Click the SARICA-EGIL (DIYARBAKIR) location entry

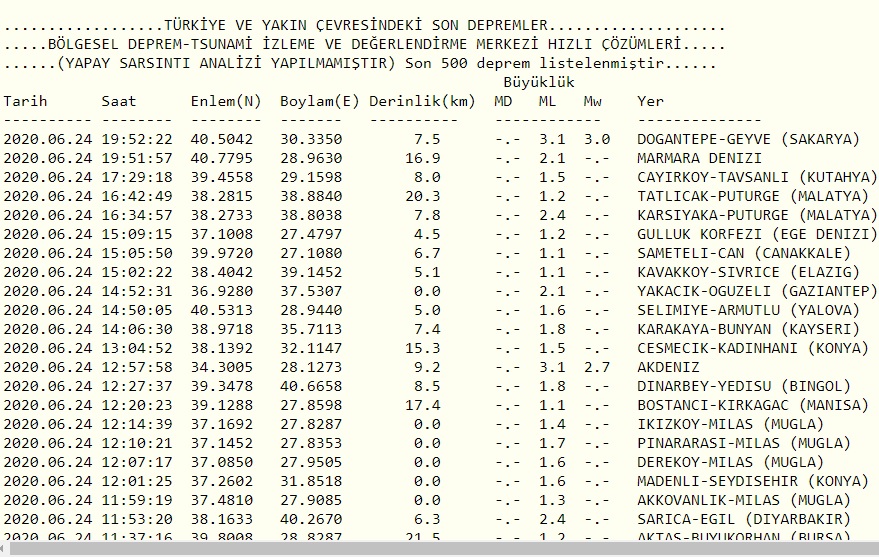[743, 519]
